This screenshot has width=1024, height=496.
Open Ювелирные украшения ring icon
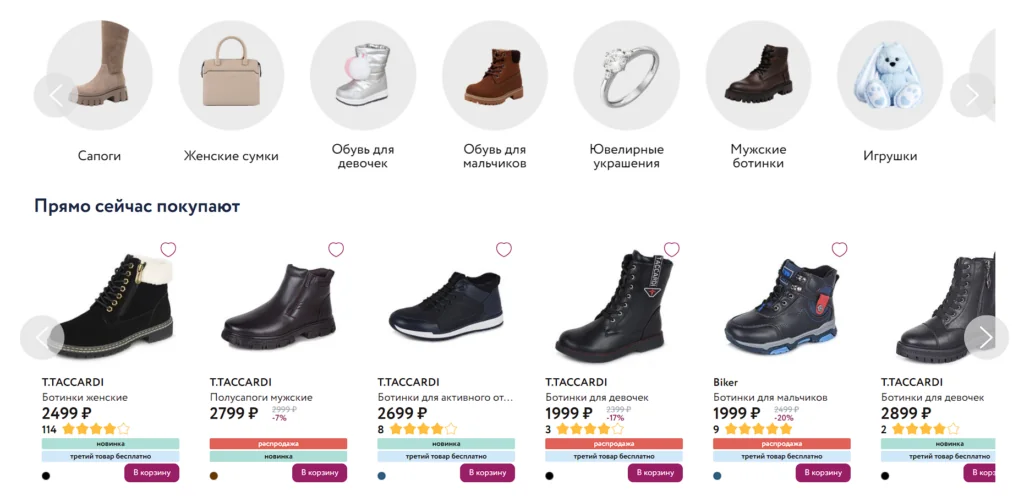point(626,76)
